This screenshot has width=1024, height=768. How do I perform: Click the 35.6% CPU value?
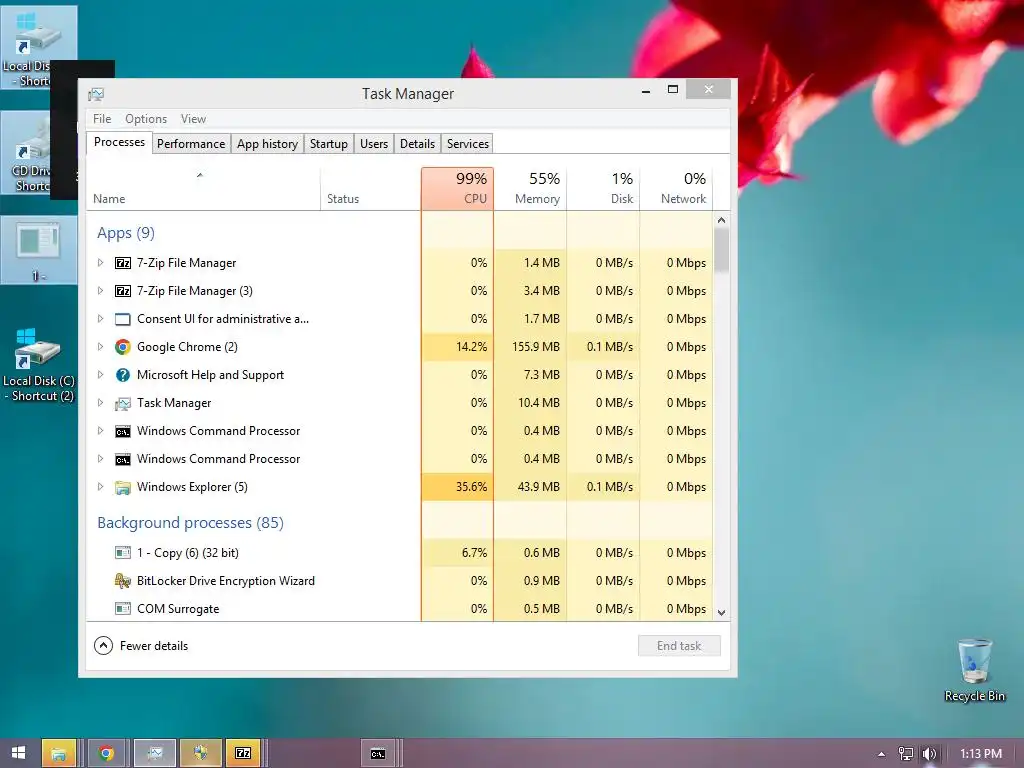472,487
